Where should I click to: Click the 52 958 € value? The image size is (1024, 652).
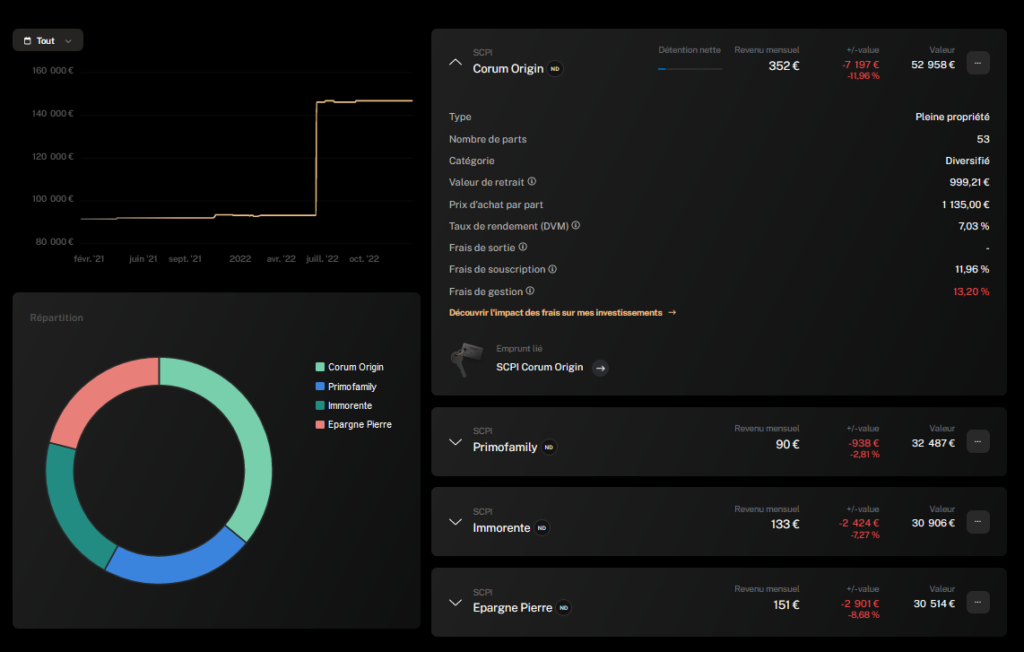(933, 65)
